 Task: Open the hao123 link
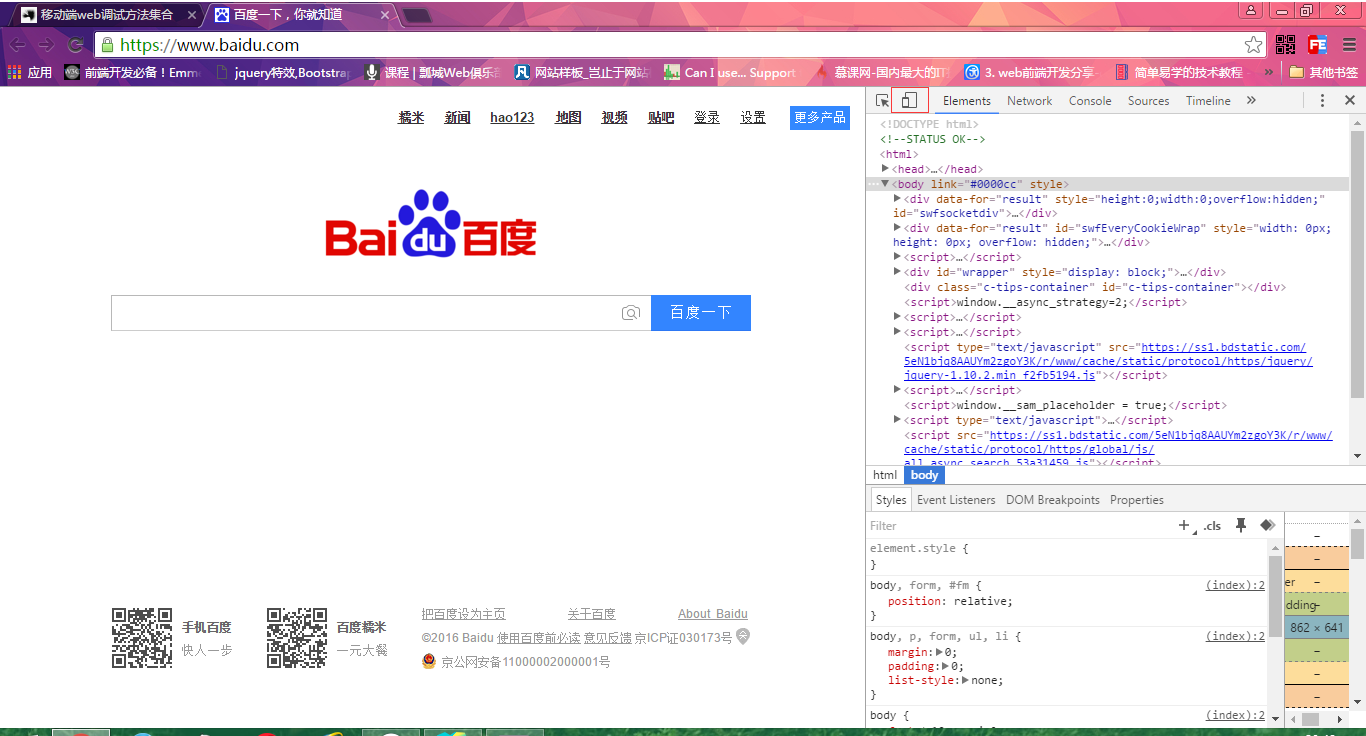(x=512, y=117)
